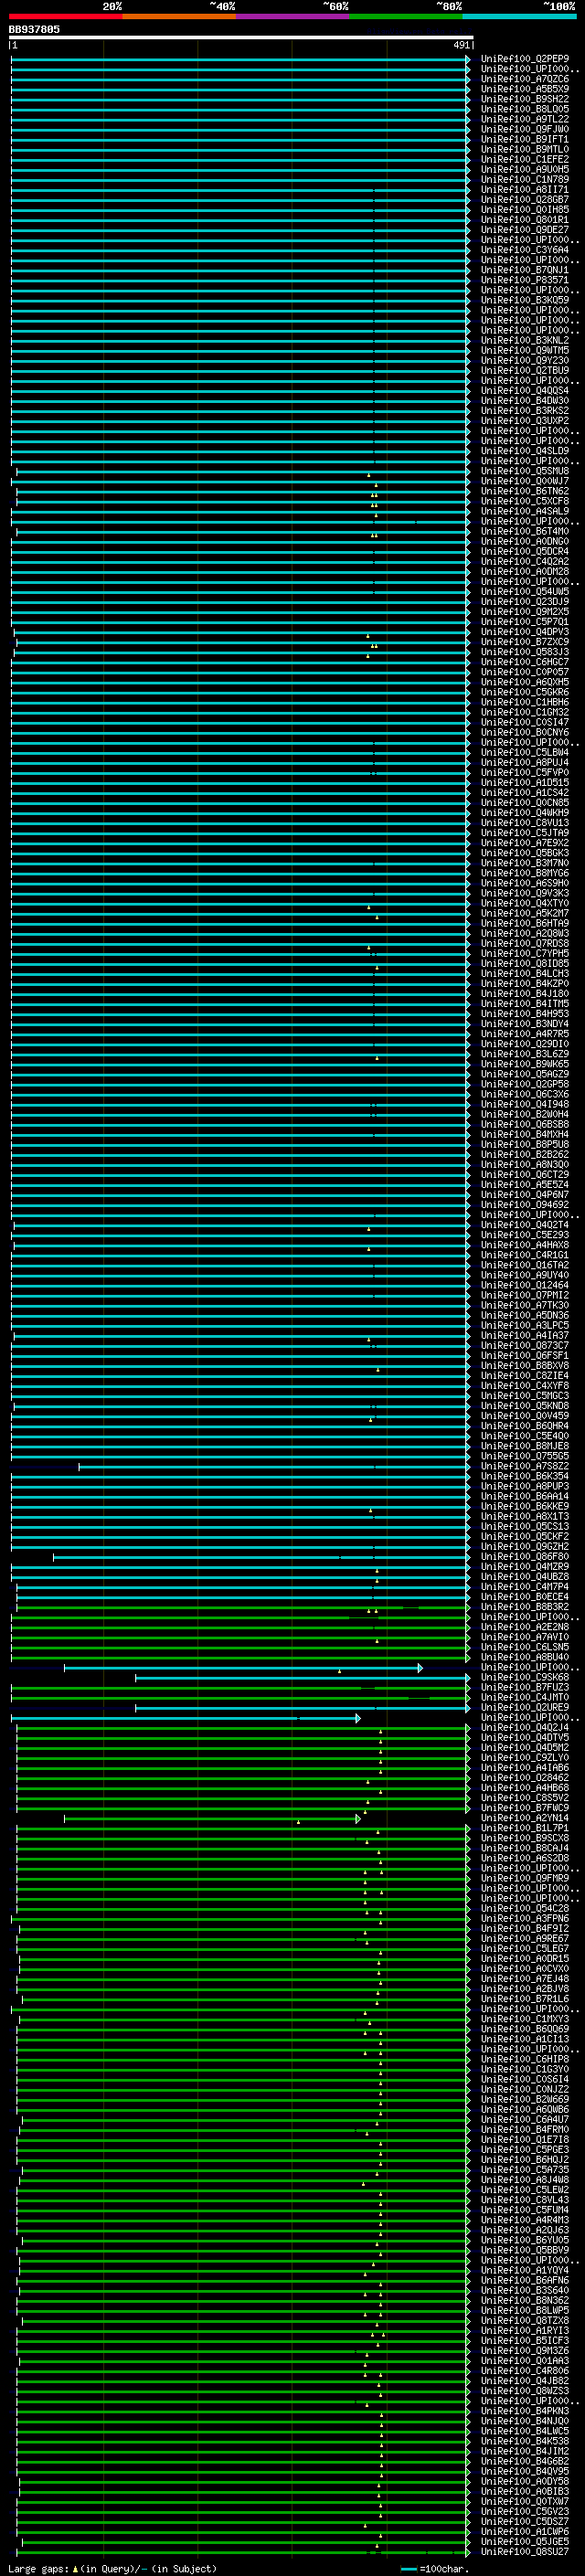Pick sequence UniRef100_A2QJ63
The width and height of the screenshot is (585, 2576).
click(x=524, y=2230)
